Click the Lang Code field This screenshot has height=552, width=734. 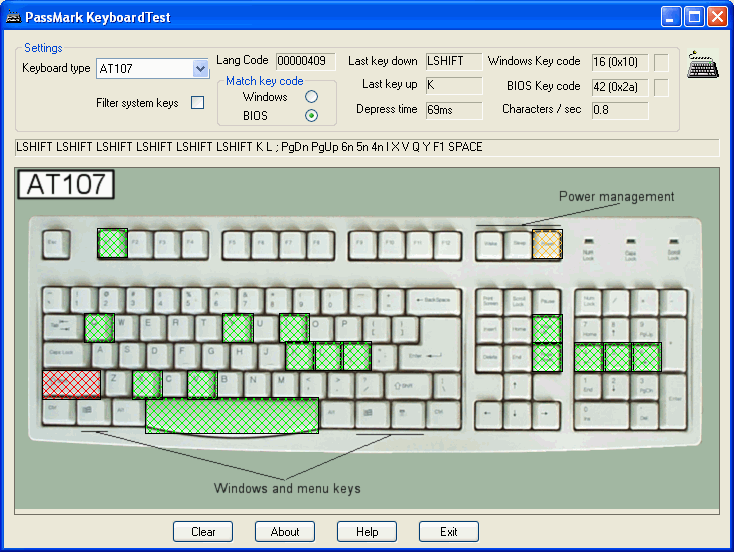[306, 61]
